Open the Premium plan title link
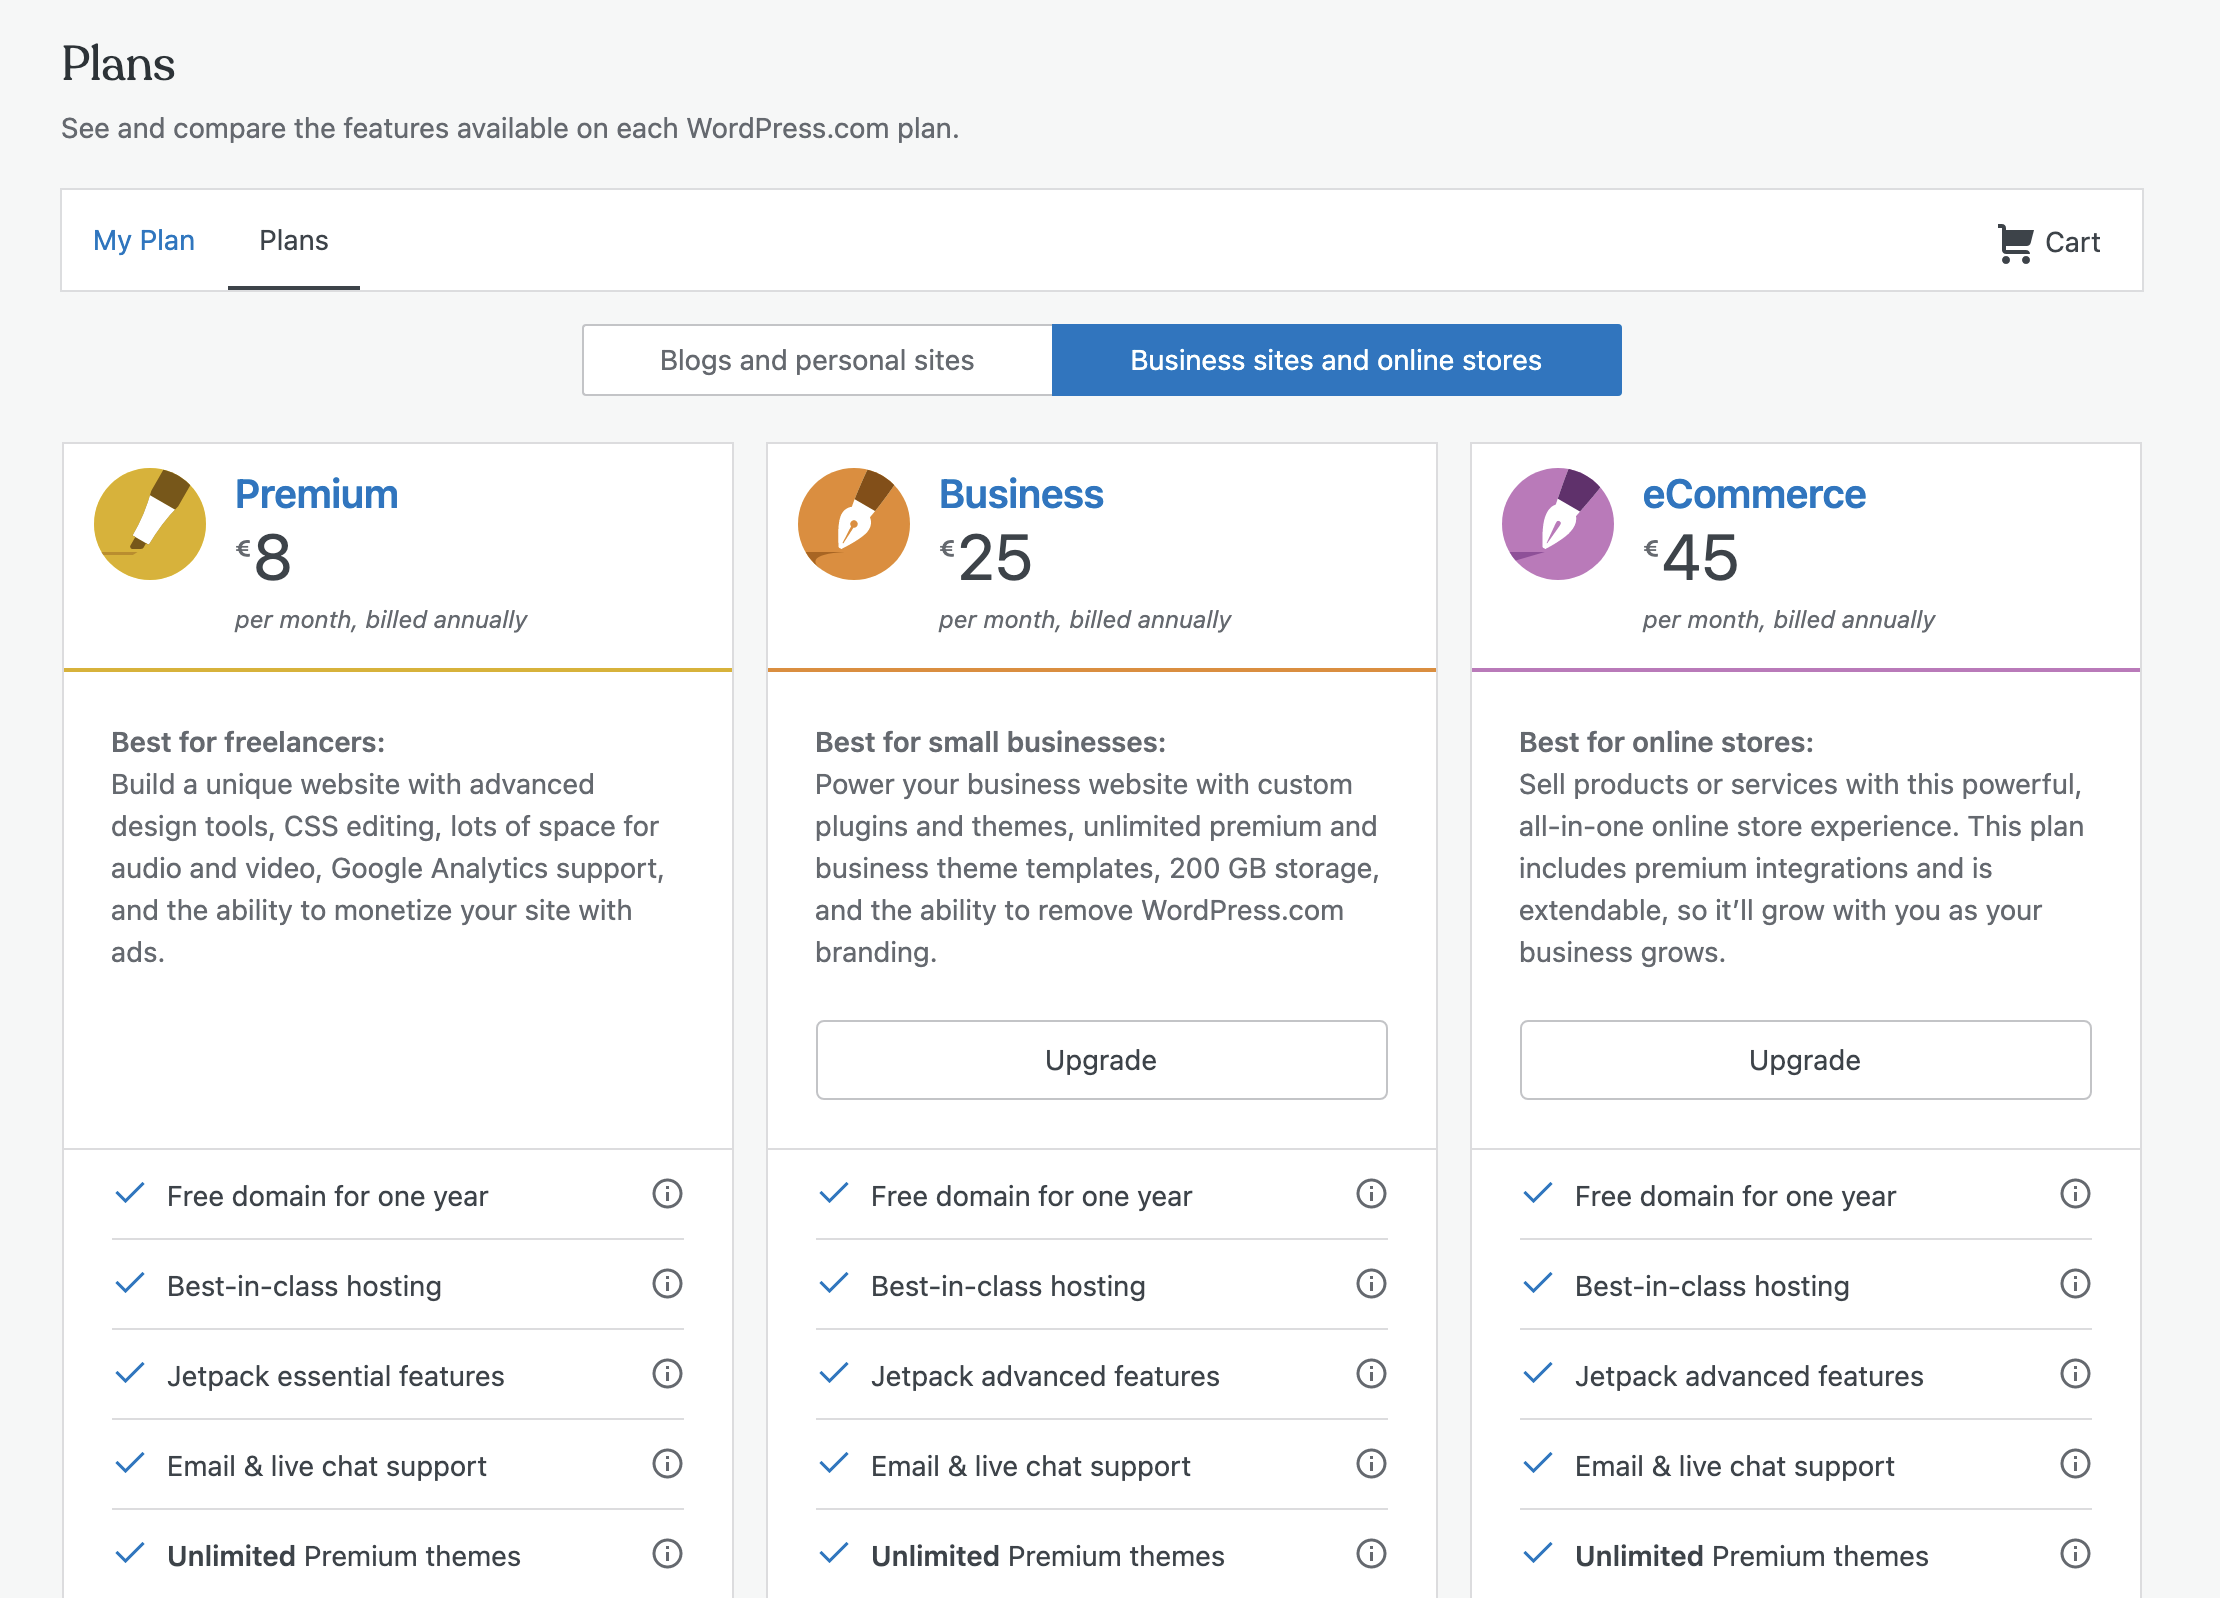Screen dimensions: 2220x1598 (x=316, y=494)
